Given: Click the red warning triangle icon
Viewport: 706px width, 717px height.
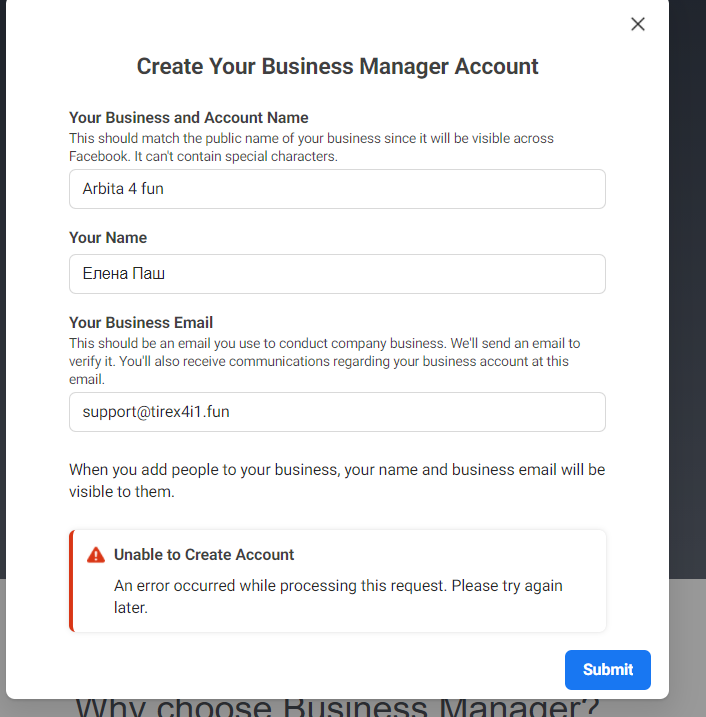Looking at the screenshot, I should 96,555.
